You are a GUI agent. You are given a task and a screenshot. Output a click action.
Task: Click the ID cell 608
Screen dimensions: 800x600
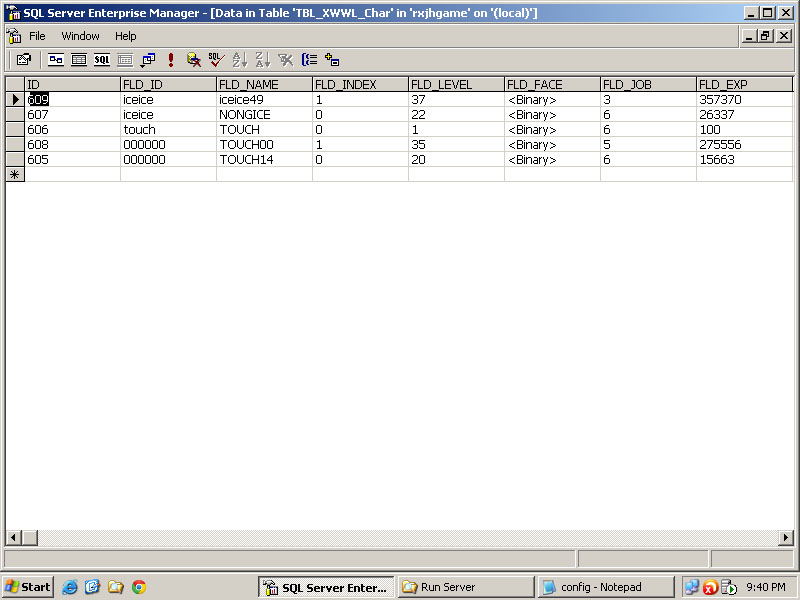(72, 144)
